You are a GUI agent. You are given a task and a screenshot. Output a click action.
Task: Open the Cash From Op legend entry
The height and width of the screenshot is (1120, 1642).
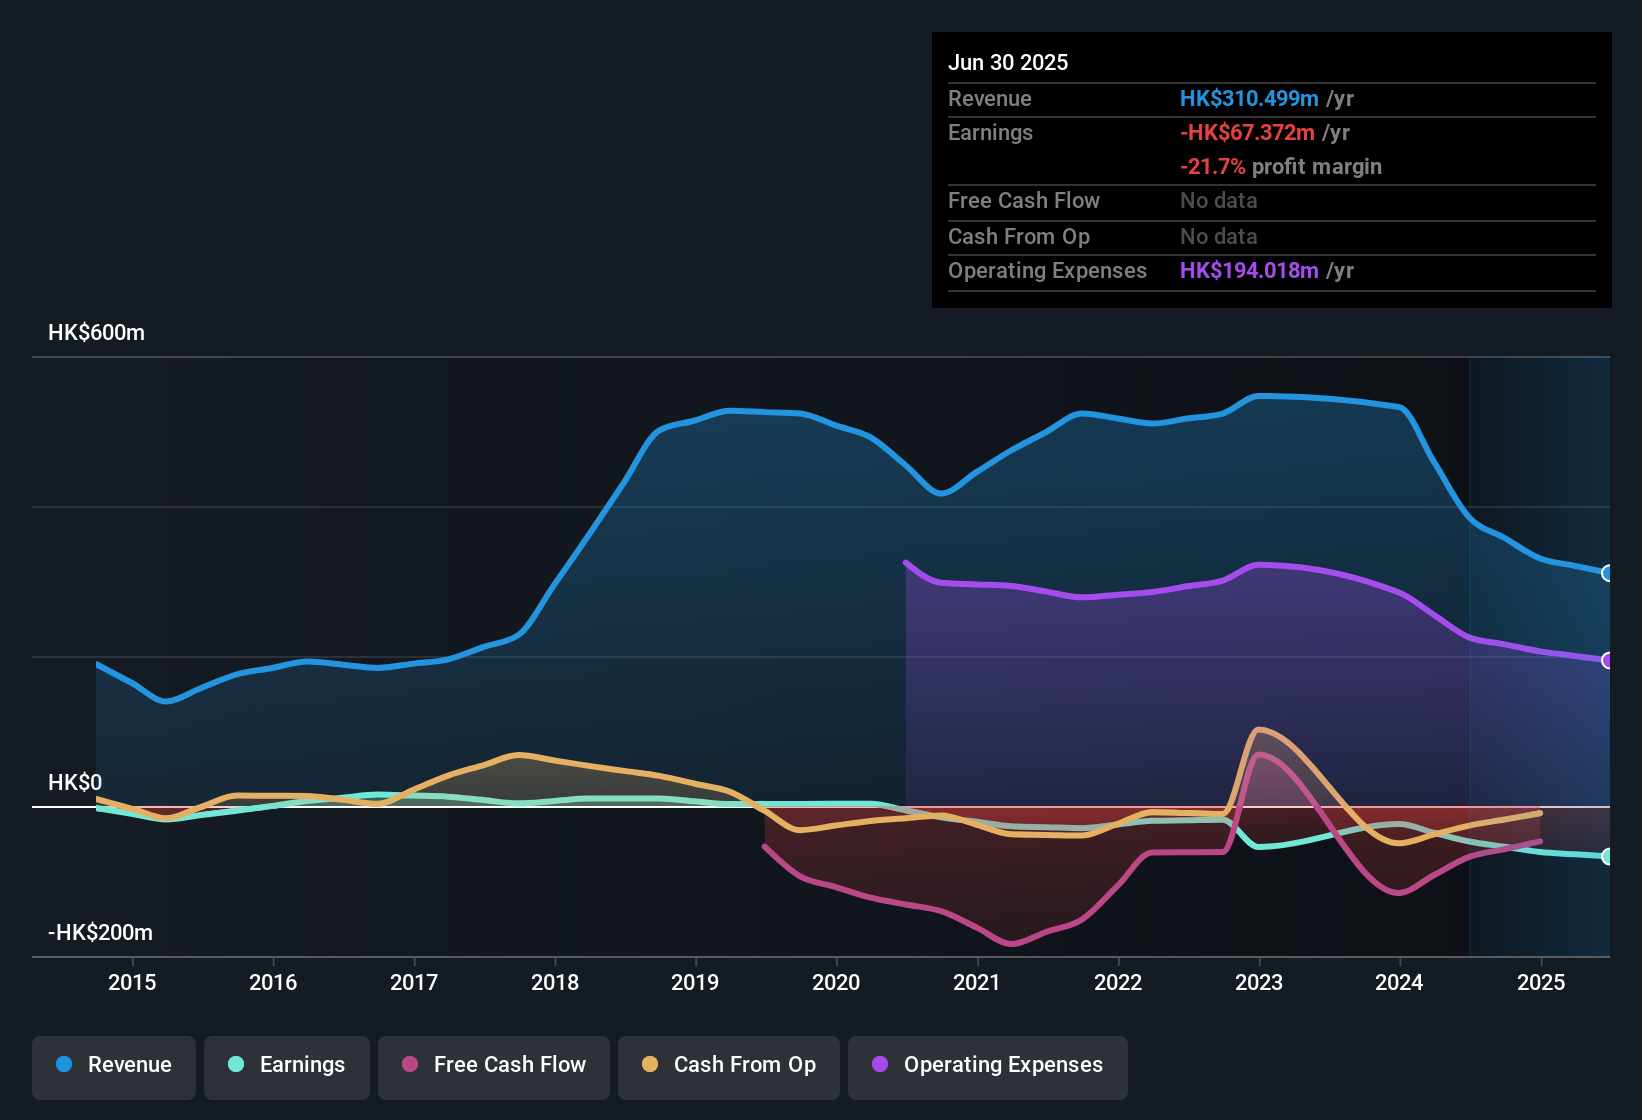728,1065
